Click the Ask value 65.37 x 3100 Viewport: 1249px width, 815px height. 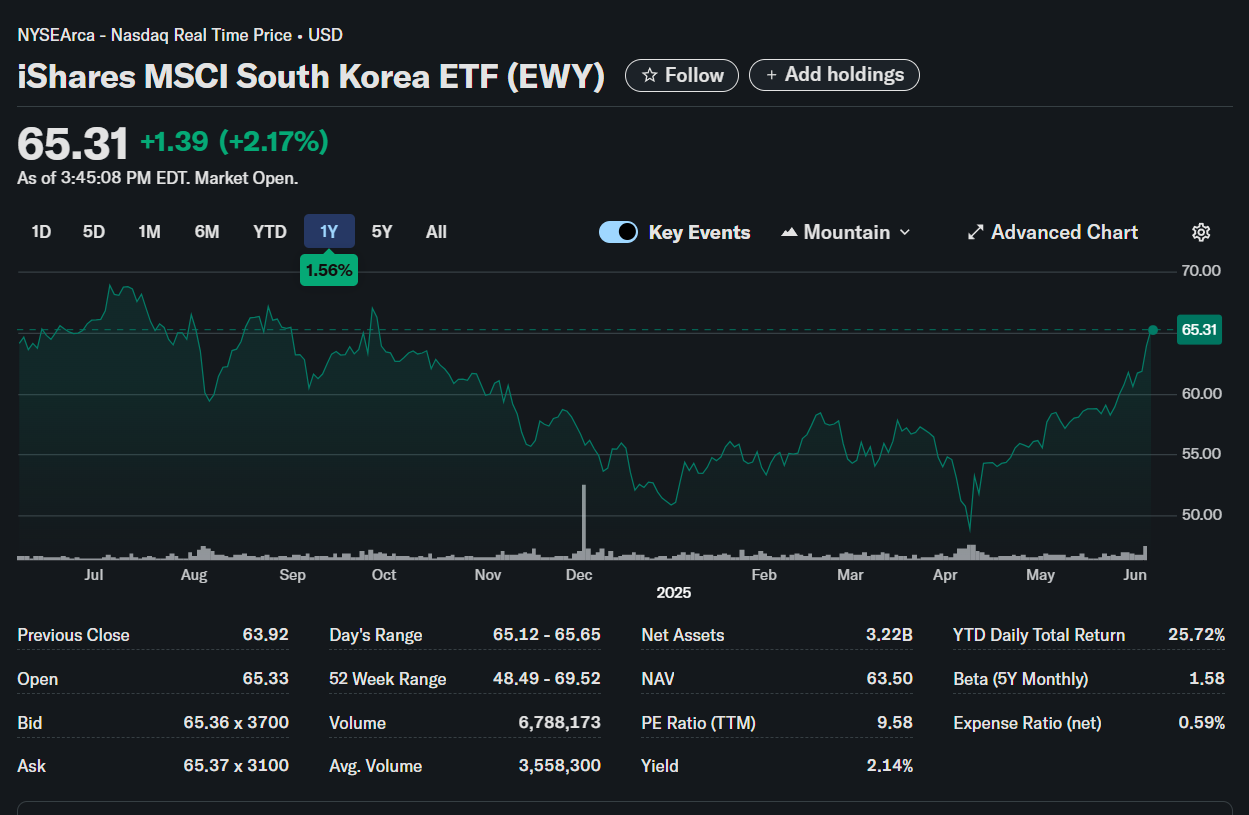(x=236, y=766)
